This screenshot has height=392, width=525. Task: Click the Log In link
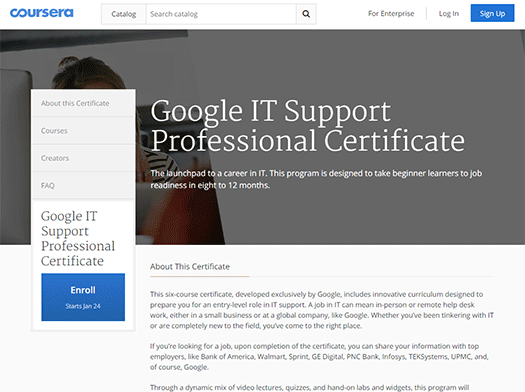(449, 14)
